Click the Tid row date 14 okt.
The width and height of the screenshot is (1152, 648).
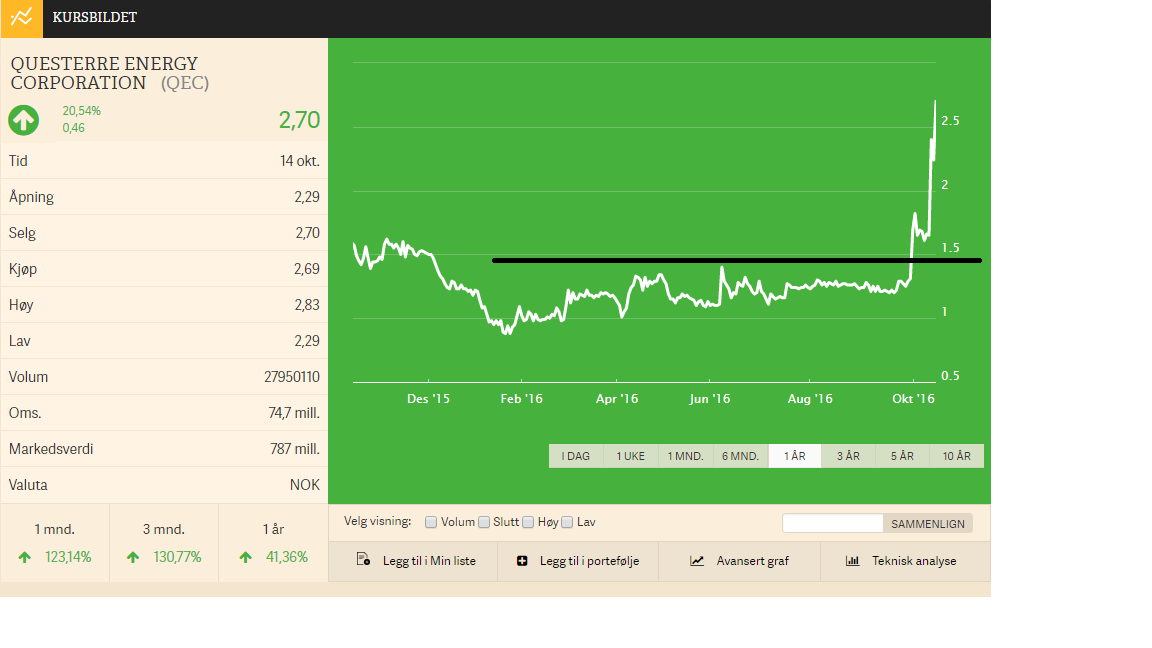tap(300, 161)
